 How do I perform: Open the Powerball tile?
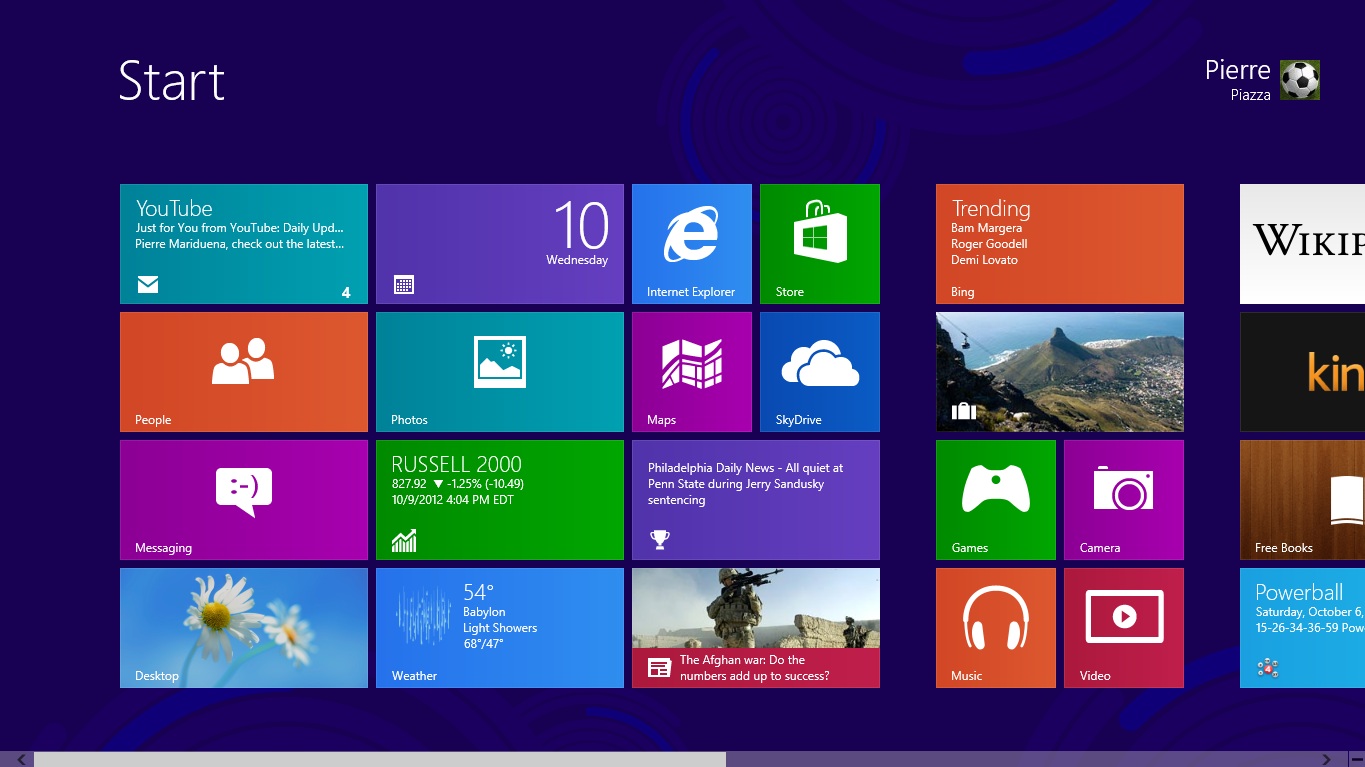tap(1302, 628)
